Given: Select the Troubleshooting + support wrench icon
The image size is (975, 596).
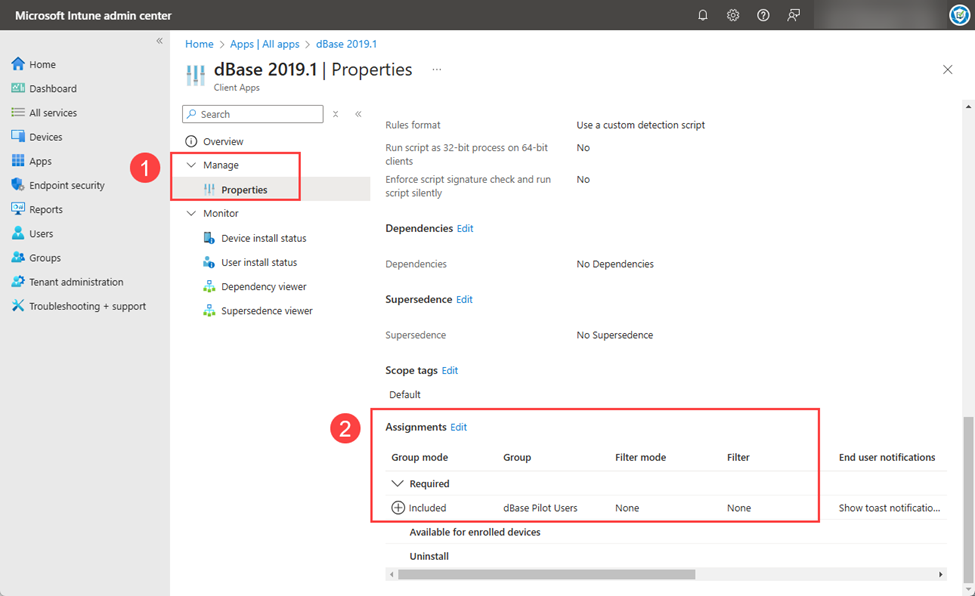Looking at the screenshot, I should pyautogui.click(x=18, y=305).
